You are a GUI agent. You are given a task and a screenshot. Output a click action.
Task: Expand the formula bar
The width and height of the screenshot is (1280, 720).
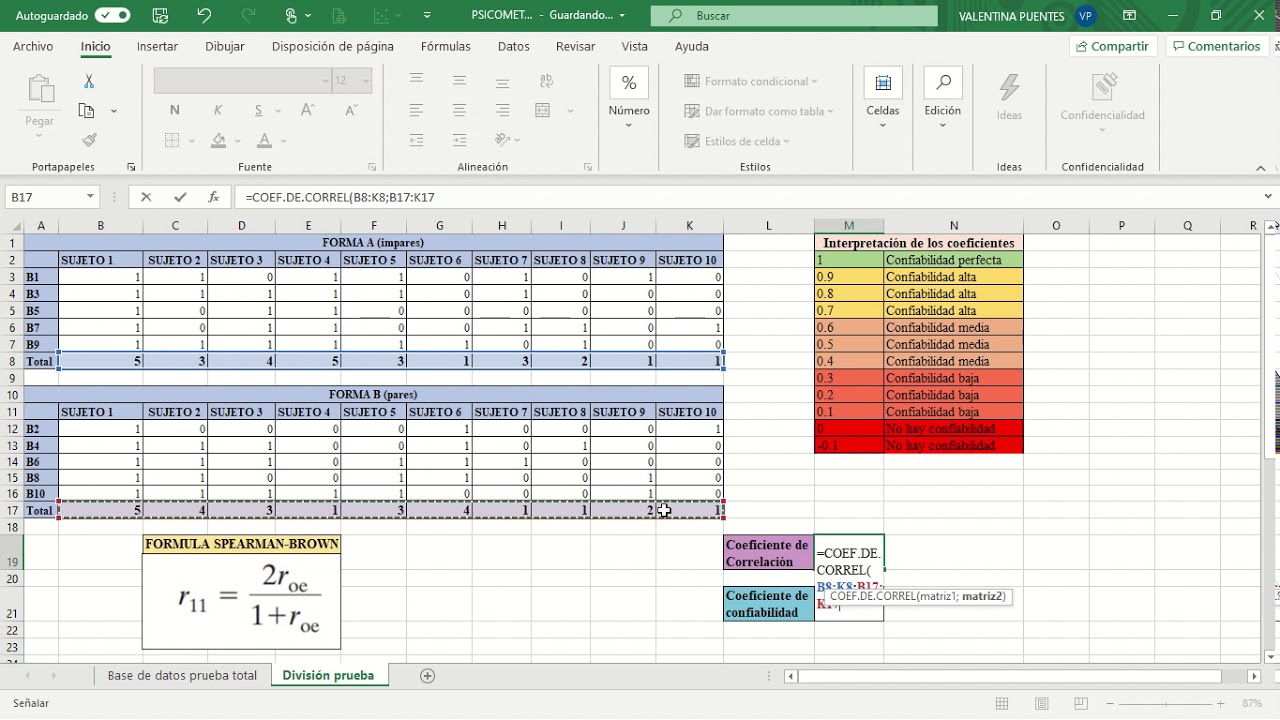(x=1269, y=197)
